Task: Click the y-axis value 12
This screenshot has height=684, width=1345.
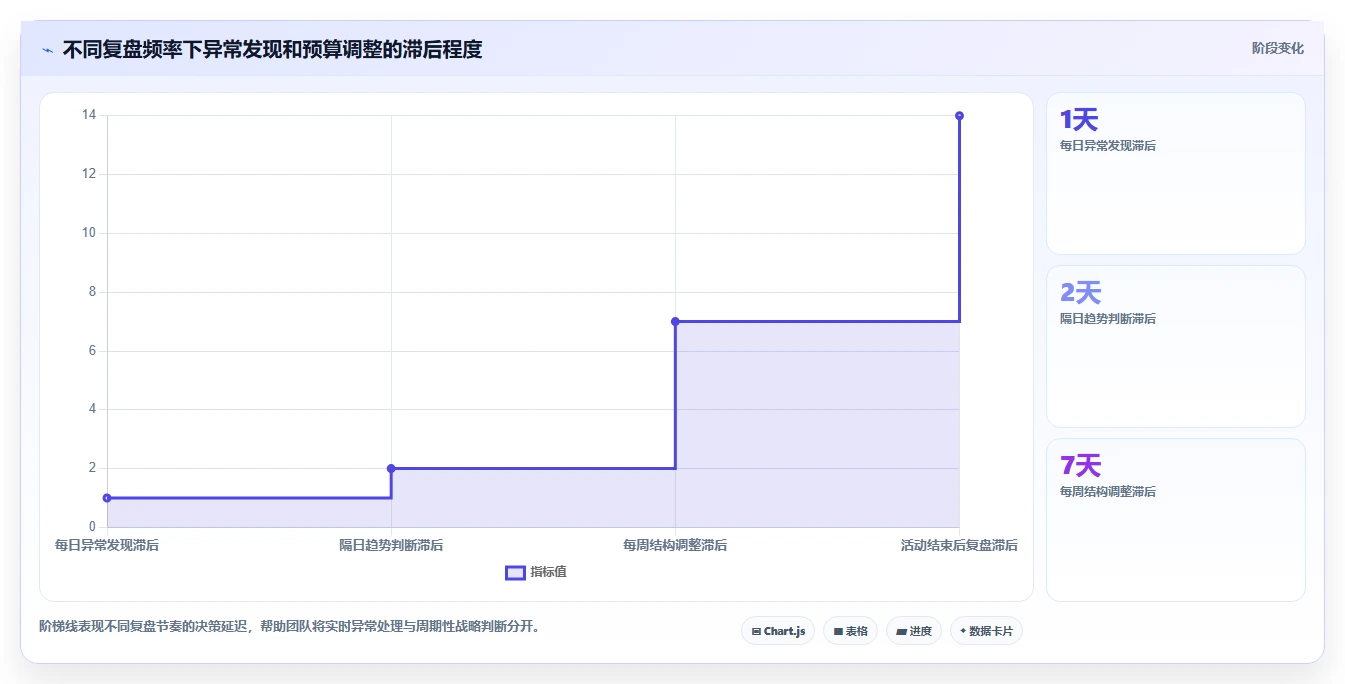Action: point(89,174)
